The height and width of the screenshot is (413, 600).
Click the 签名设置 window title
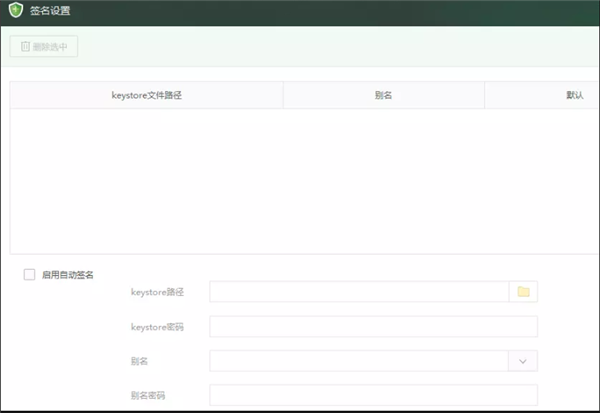[x=50, y=12]
